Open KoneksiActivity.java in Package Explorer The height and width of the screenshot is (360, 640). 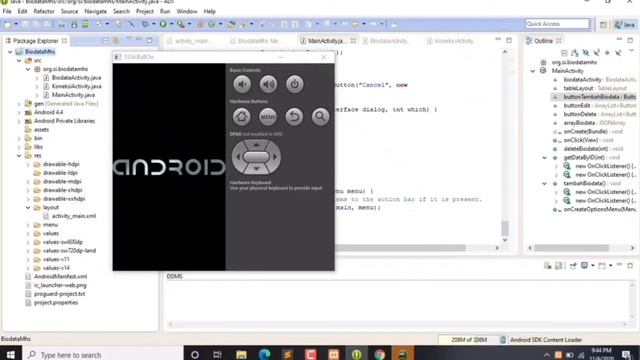click(76, 86)
